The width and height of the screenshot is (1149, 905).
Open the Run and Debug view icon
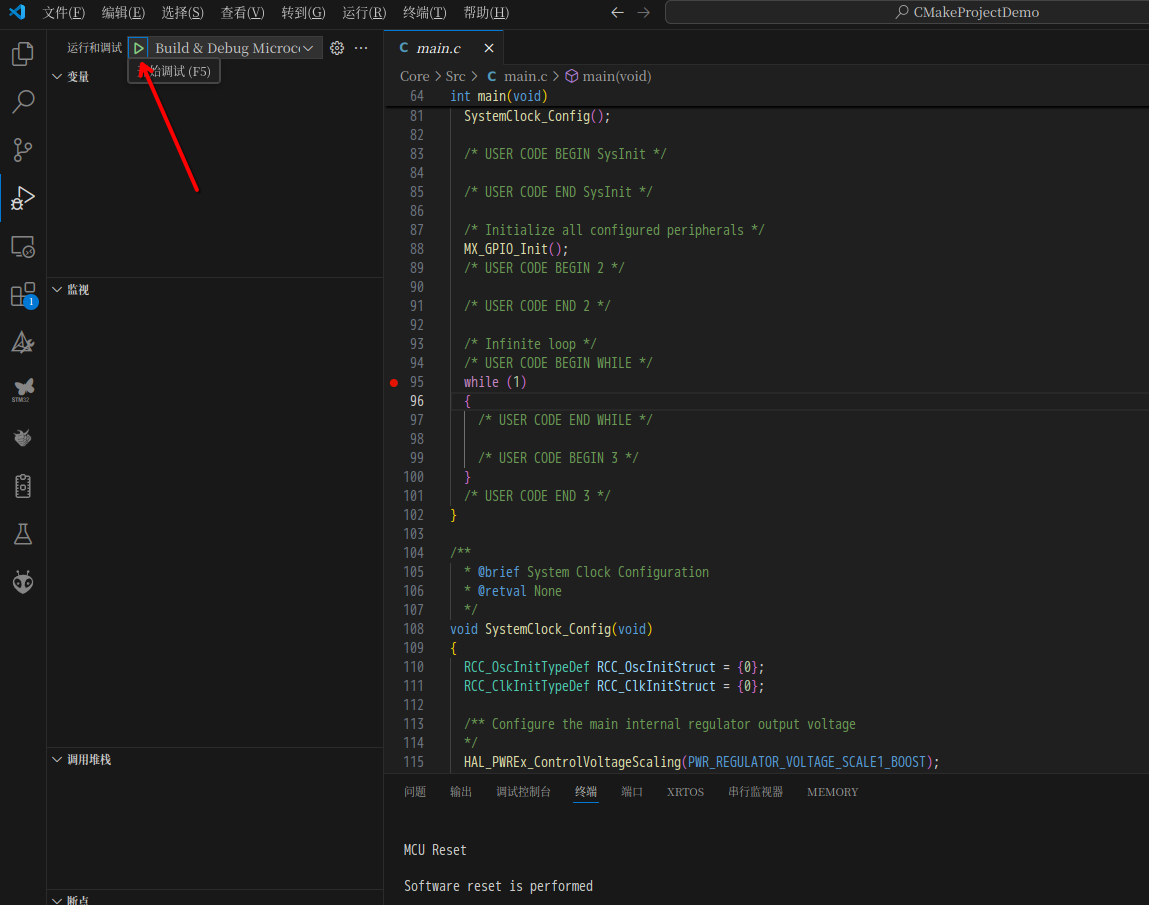click(23, 199)
